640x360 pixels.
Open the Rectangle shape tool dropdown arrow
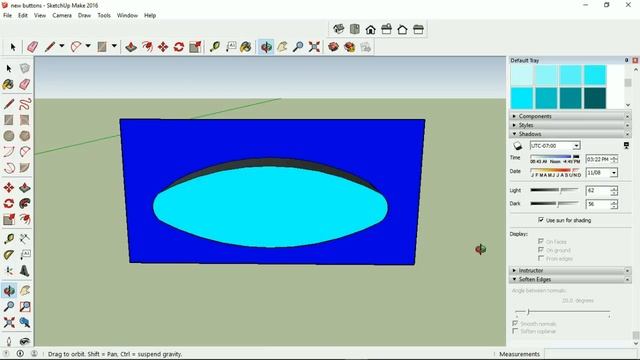[114, 46]
